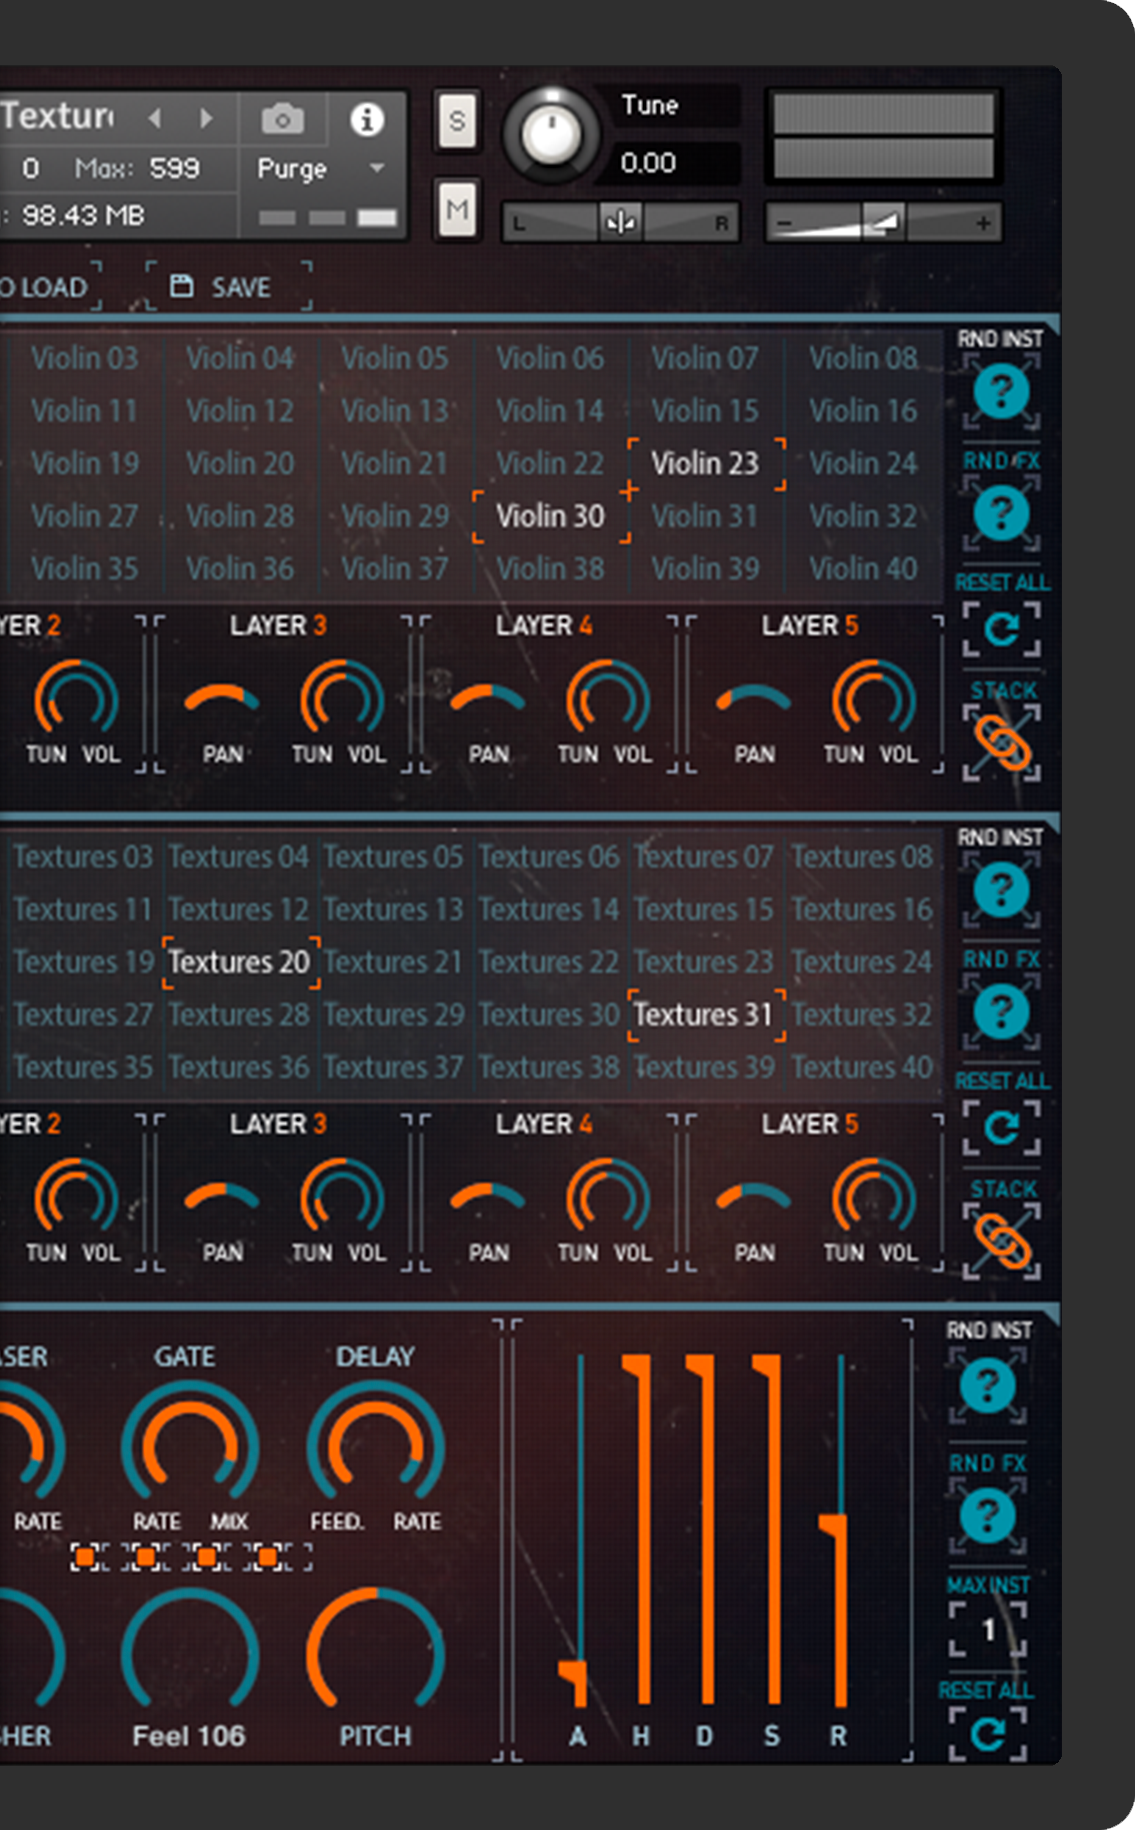This screenshot has height=1830, width=1135.
Task: Deselect the highlighted Textures 20 cell
Action: point(240,962)
